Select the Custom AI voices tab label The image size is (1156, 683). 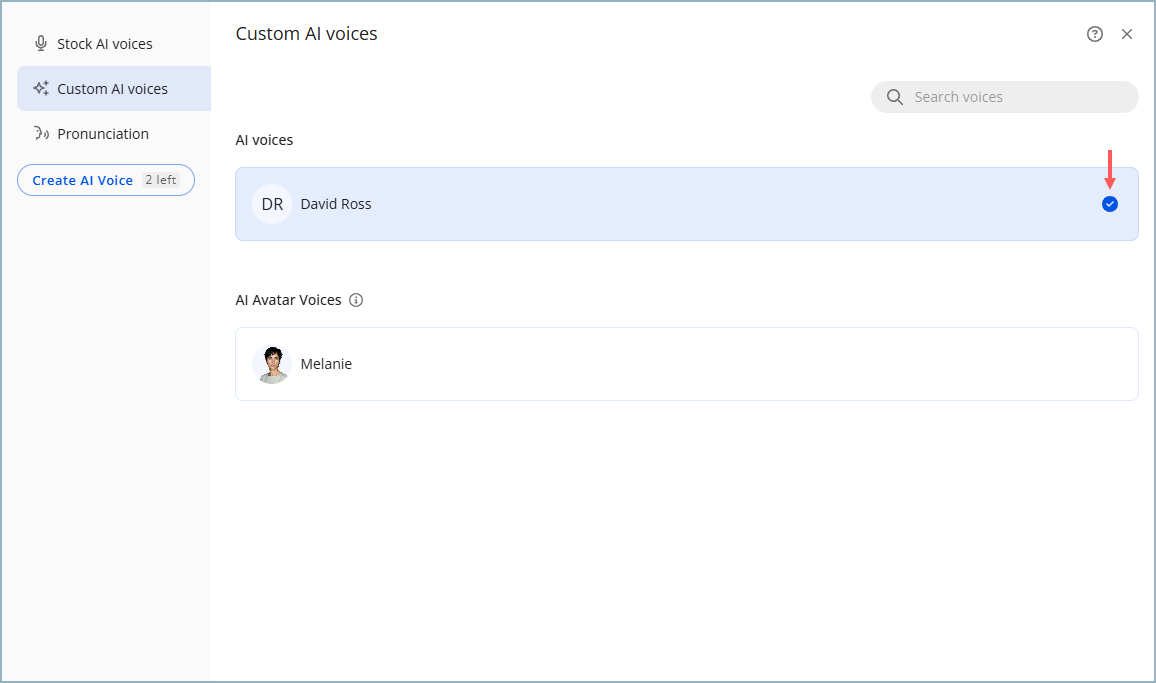coord(112,89)
